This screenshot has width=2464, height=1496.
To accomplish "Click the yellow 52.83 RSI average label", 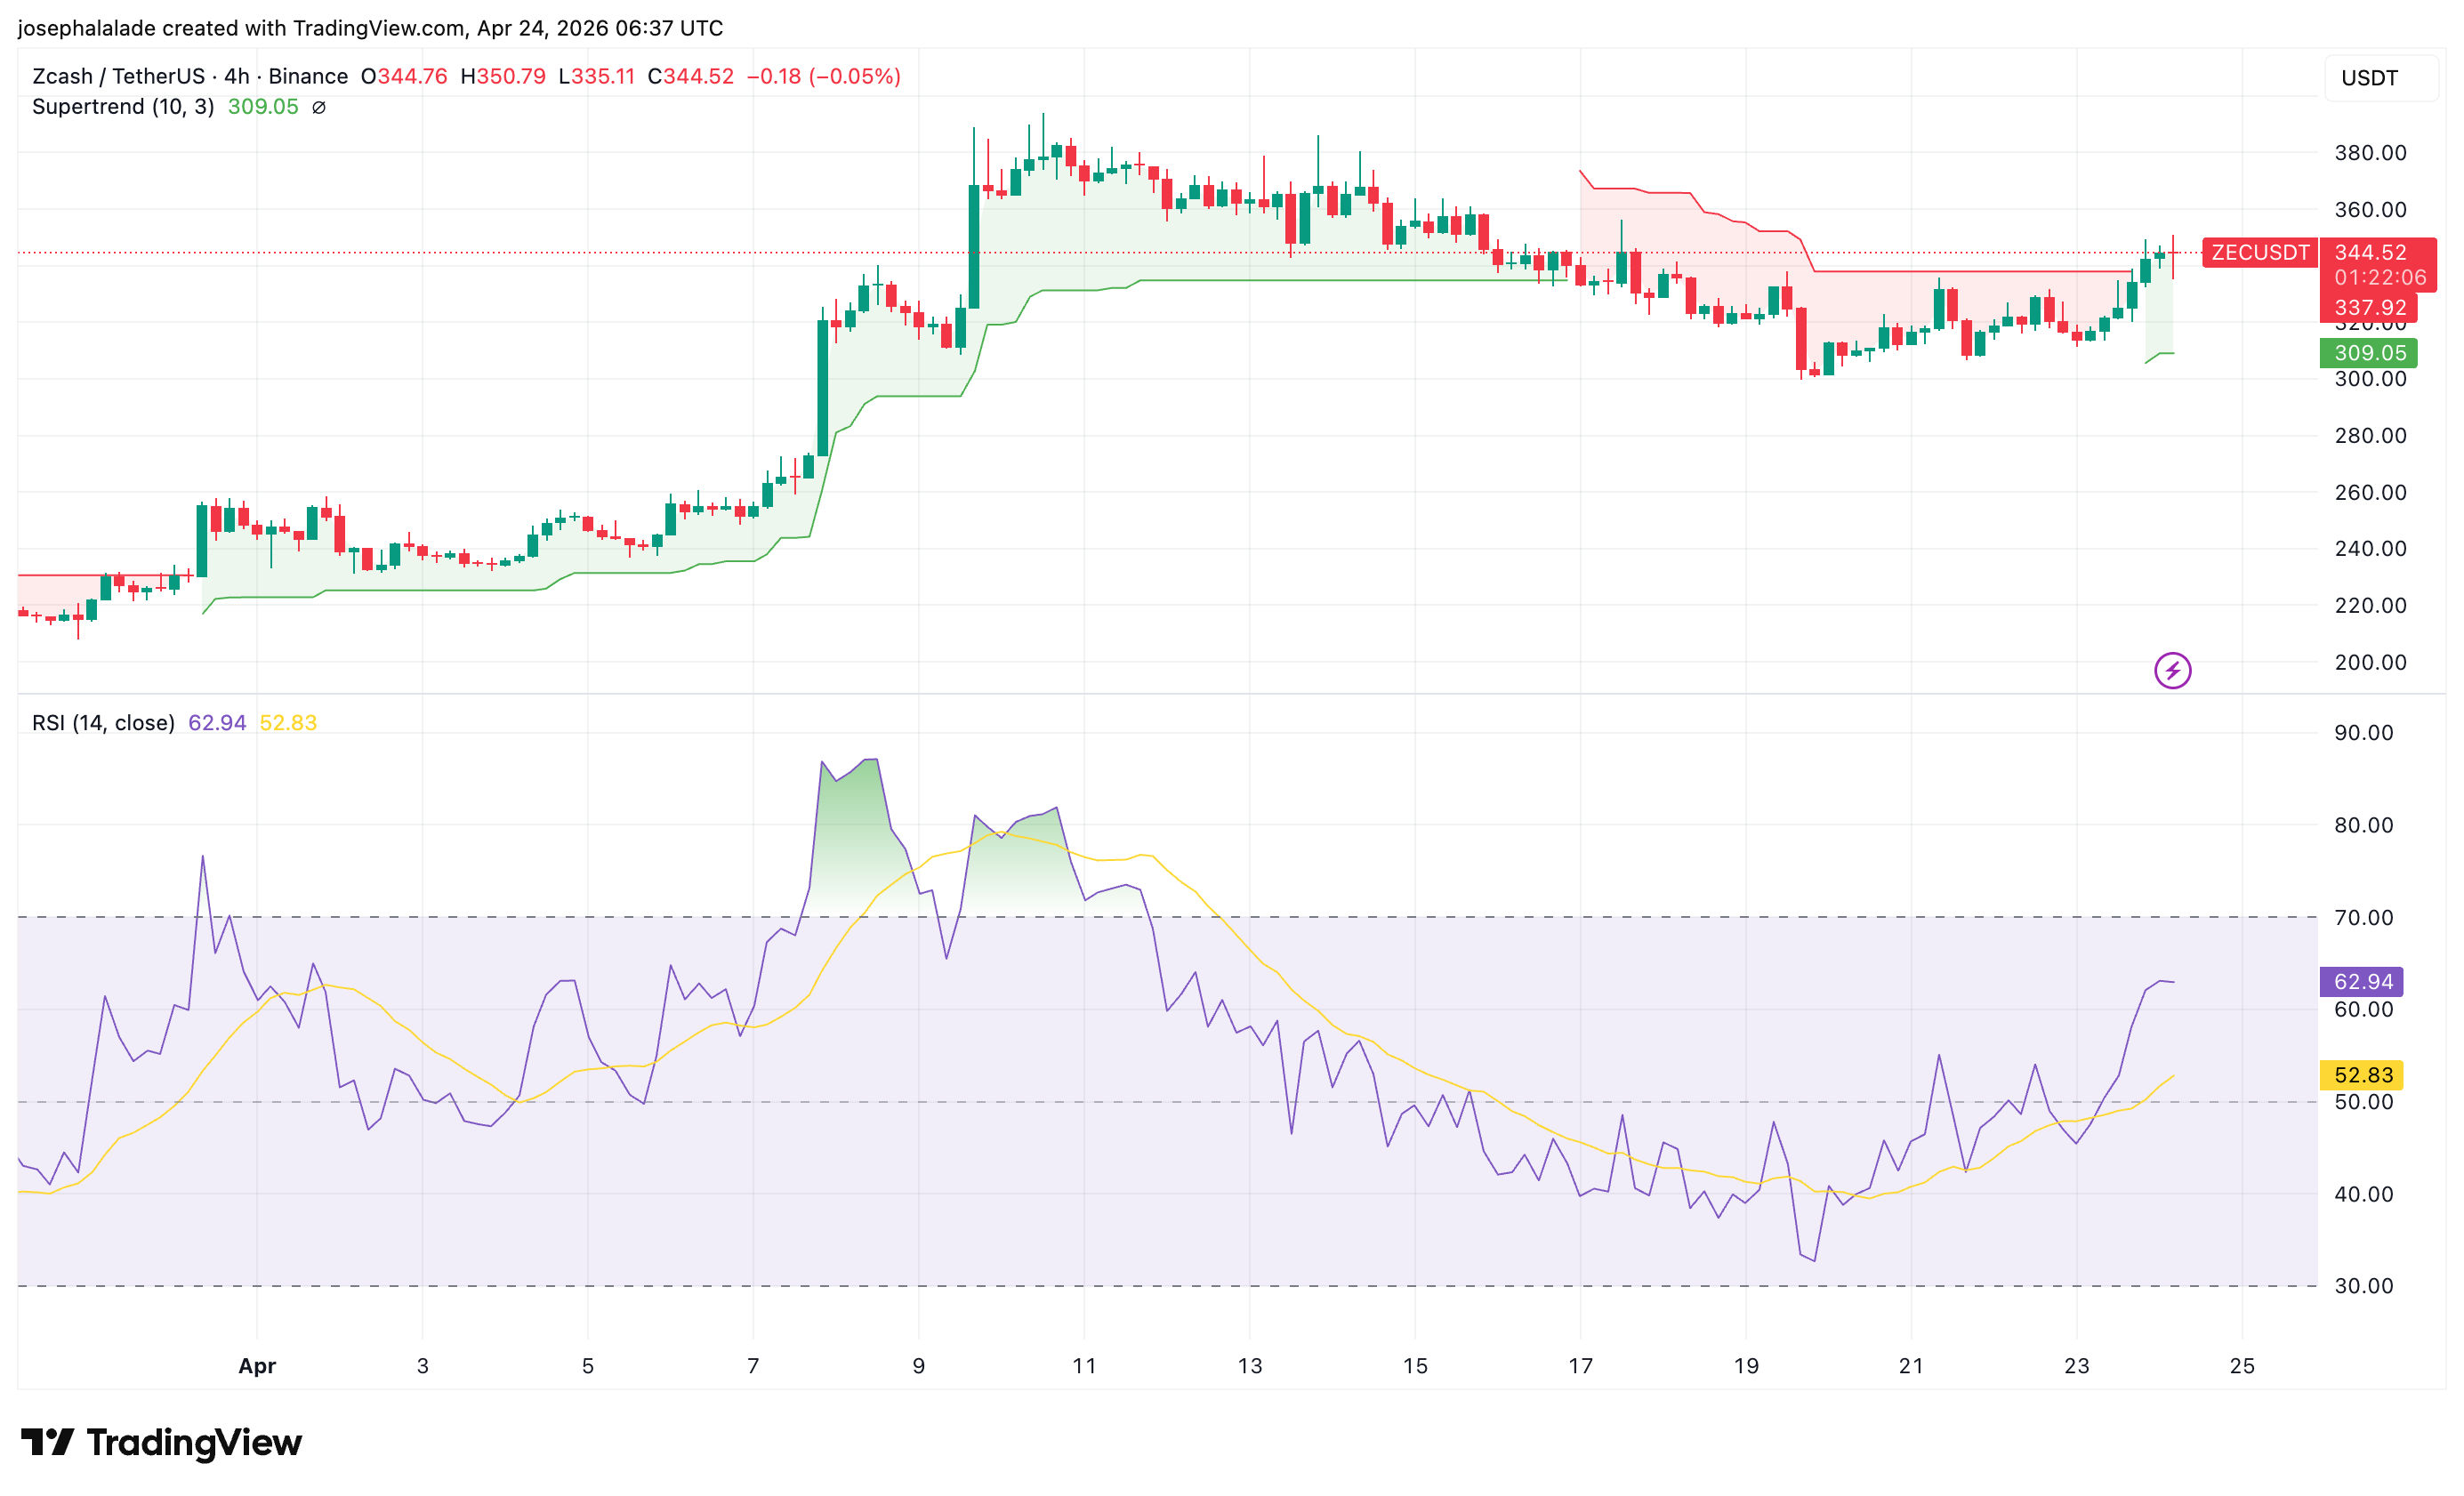I will [2362, 1075].
